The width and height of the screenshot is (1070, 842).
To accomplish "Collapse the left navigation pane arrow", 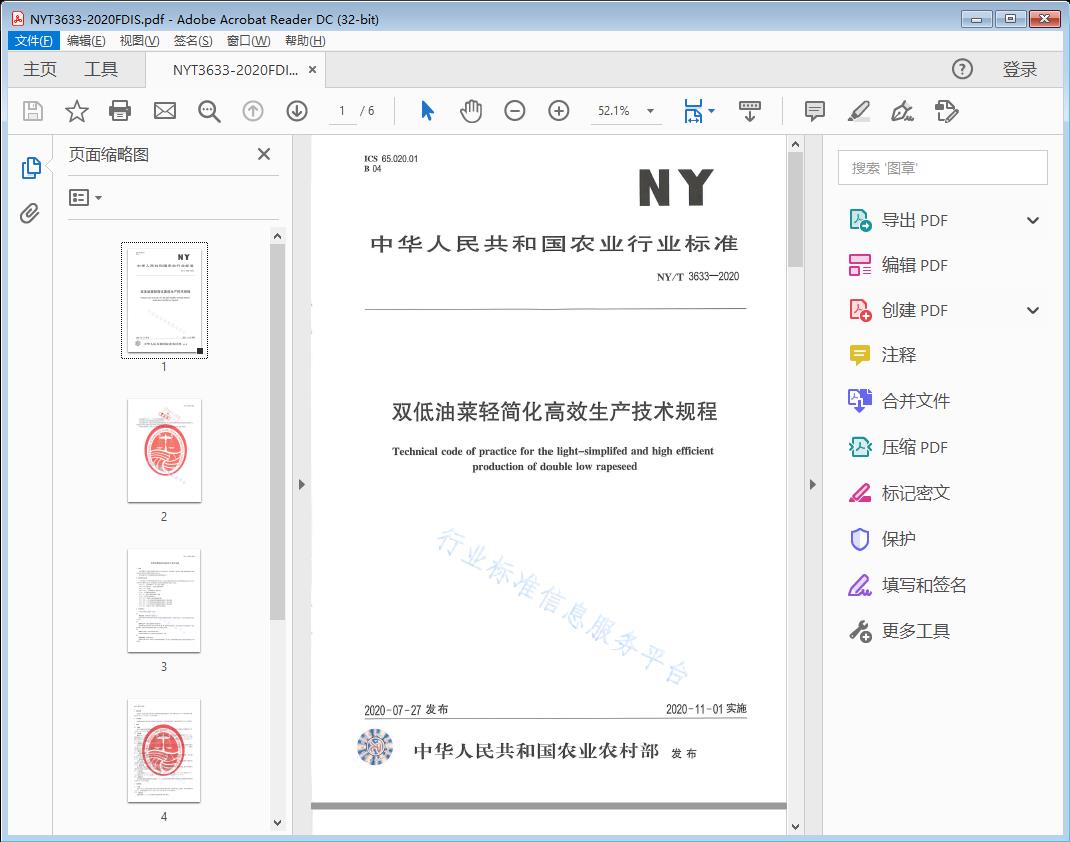I will click(x=302, y=485).
